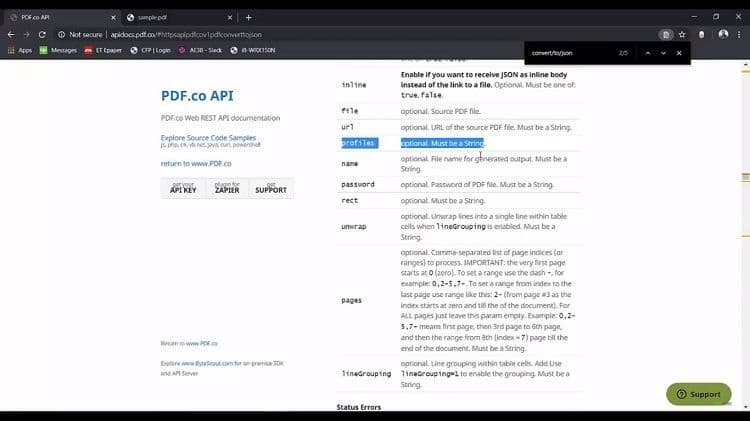750x421 pixels.
Task: Bookmark this page with the star icon
Action: [x=681, y=34]
